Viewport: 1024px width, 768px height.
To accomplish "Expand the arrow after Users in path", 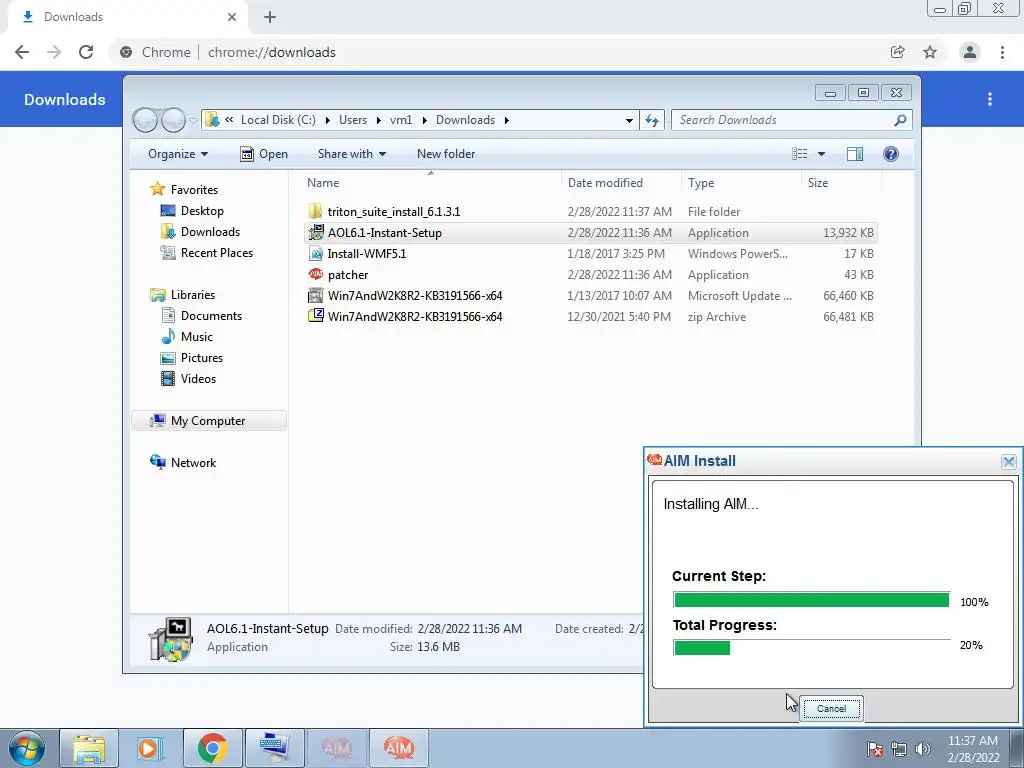I will tap(378, 120).
